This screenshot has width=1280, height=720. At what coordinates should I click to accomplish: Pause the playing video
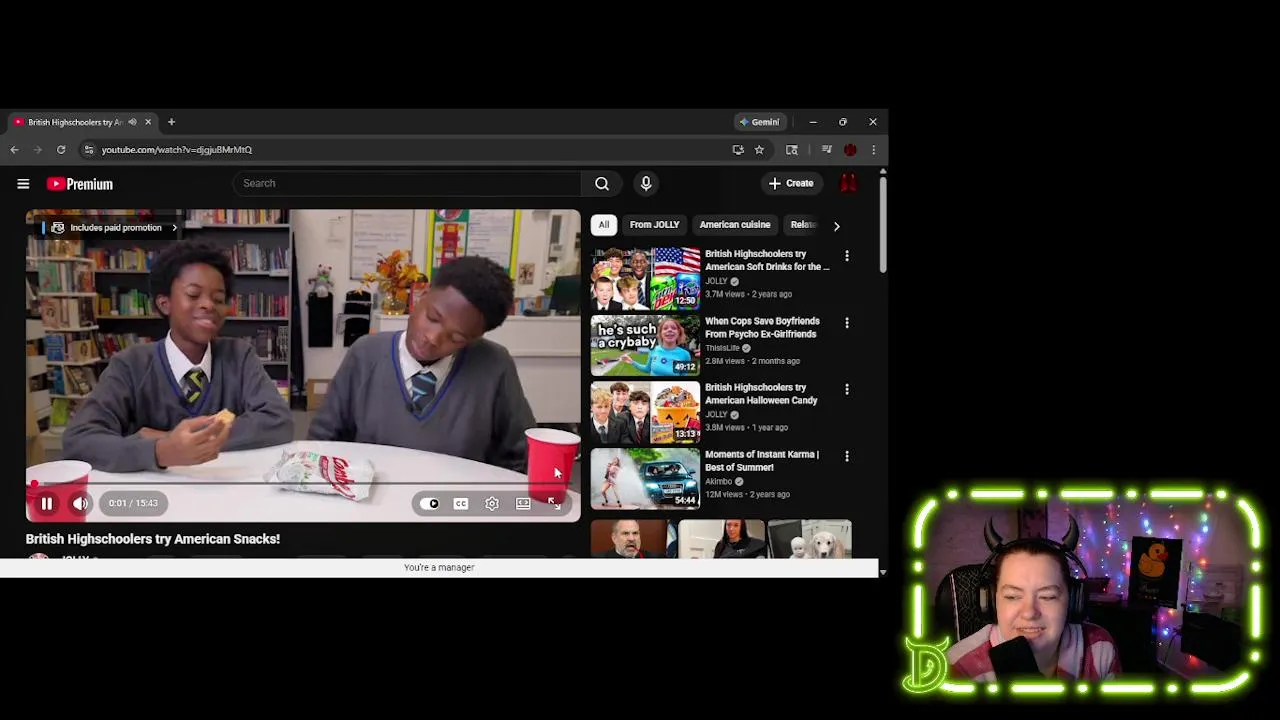(x=46, y=504)
